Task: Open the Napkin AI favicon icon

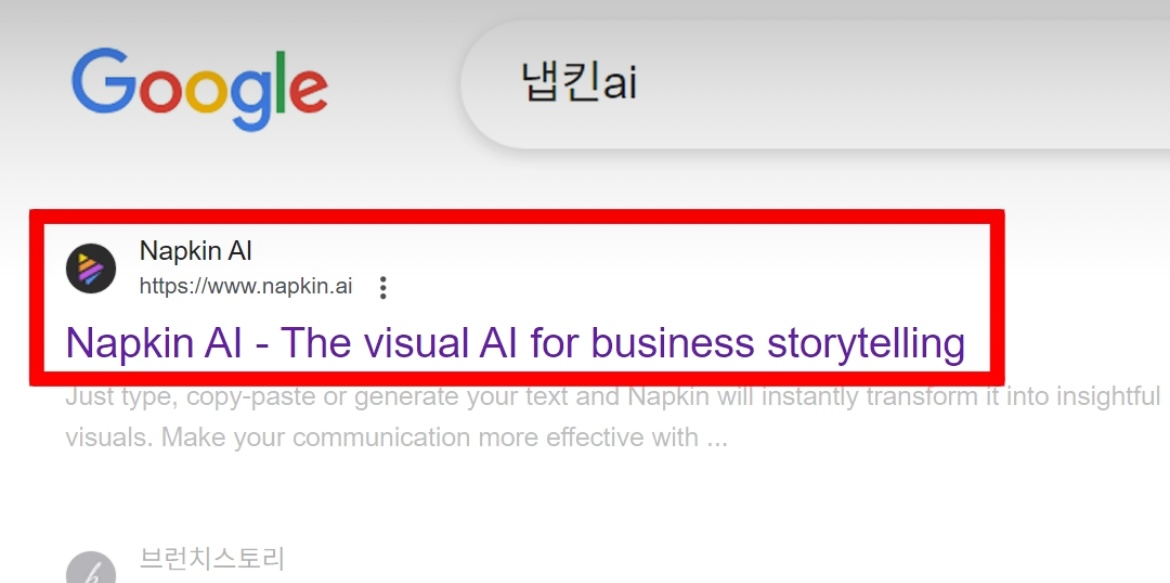Action: coord(91,269)
